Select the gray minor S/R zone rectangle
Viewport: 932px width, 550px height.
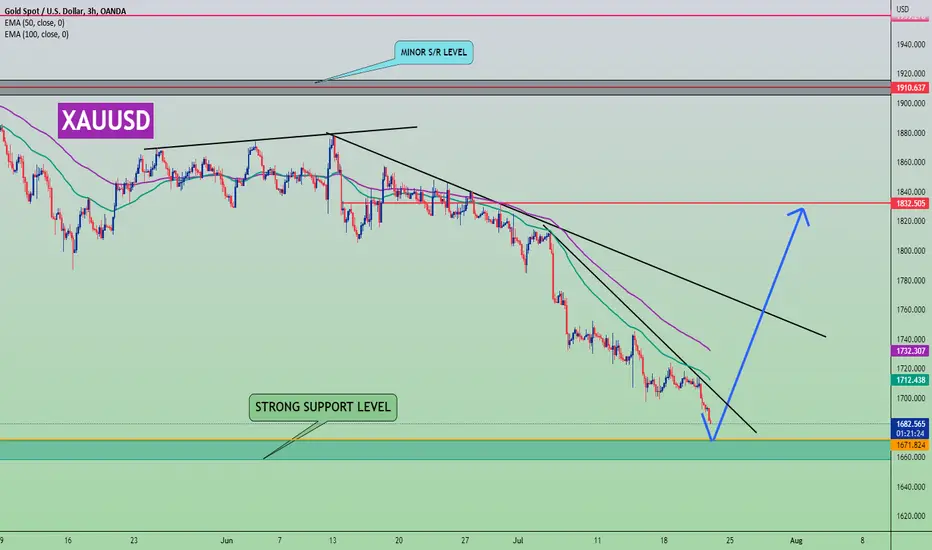point(445,88)
